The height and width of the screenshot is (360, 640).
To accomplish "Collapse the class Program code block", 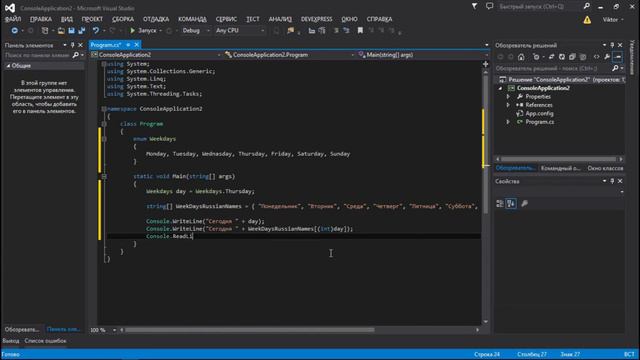I will [104, 124].
